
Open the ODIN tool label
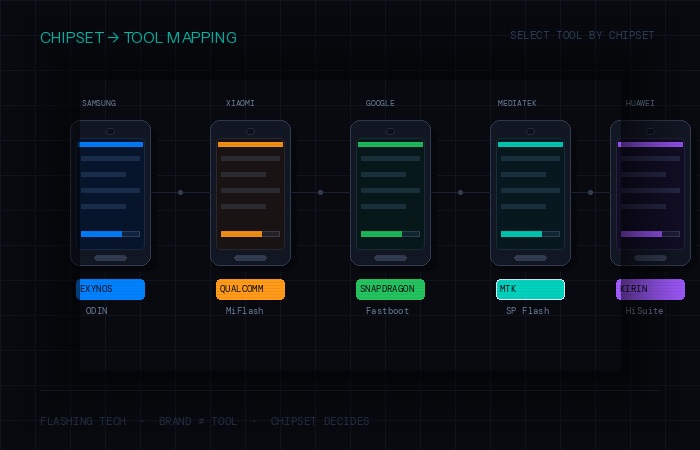pos(97,311)
